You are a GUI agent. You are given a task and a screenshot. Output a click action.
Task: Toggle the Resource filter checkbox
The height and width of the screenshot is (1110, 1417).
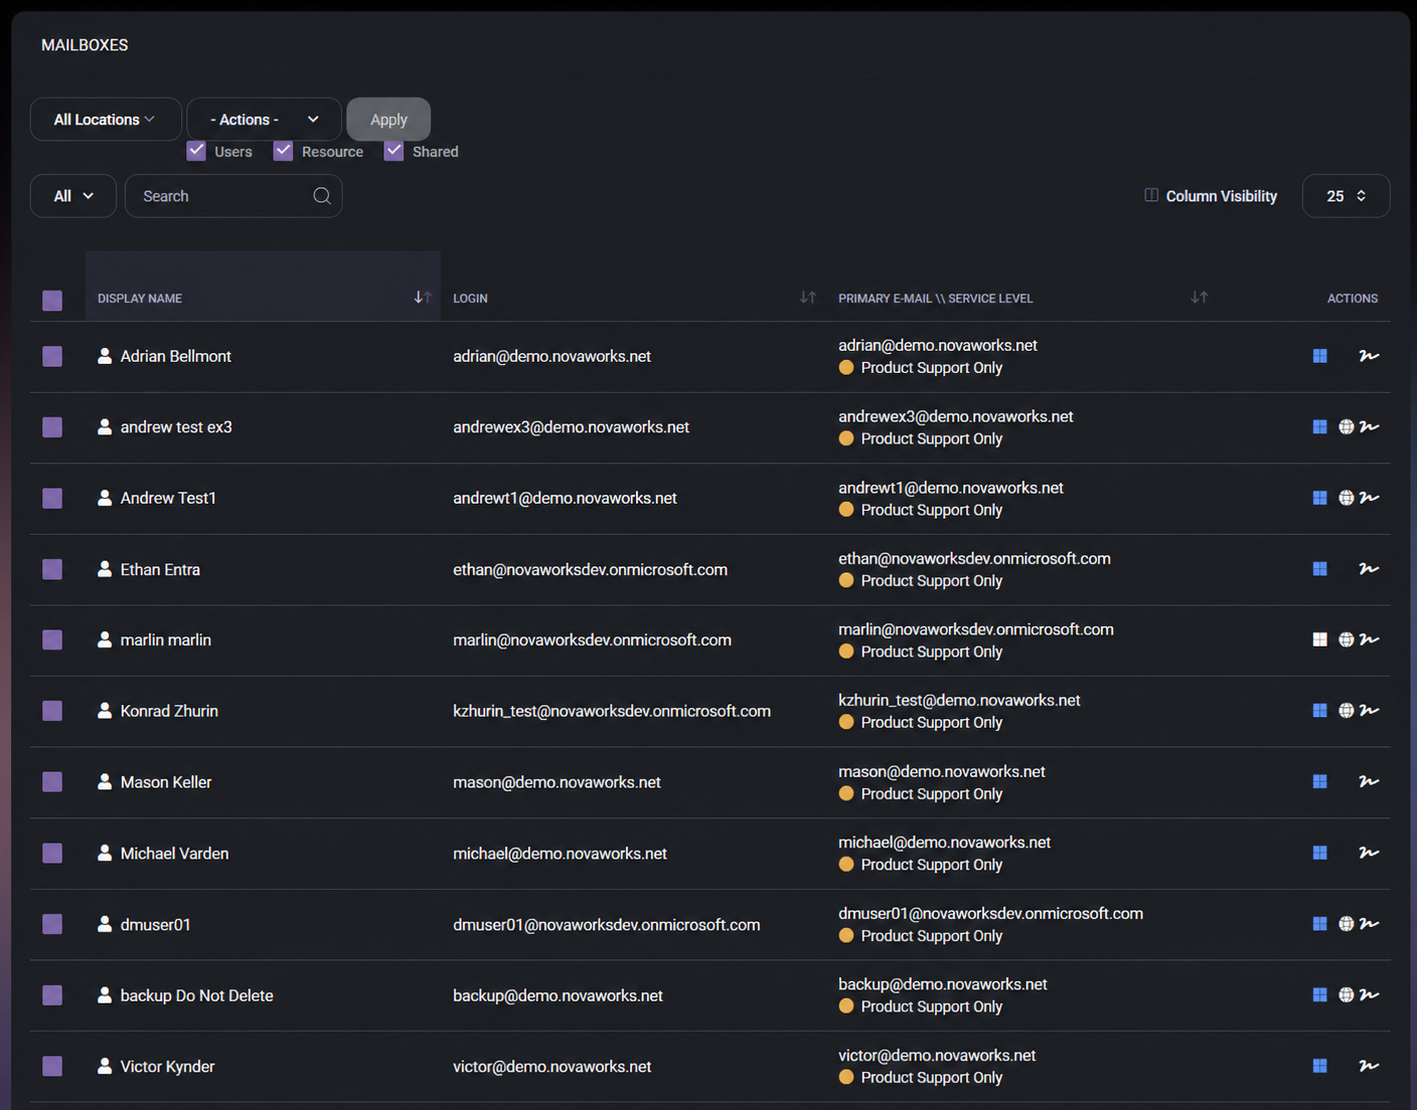click(x=283, y=151)
